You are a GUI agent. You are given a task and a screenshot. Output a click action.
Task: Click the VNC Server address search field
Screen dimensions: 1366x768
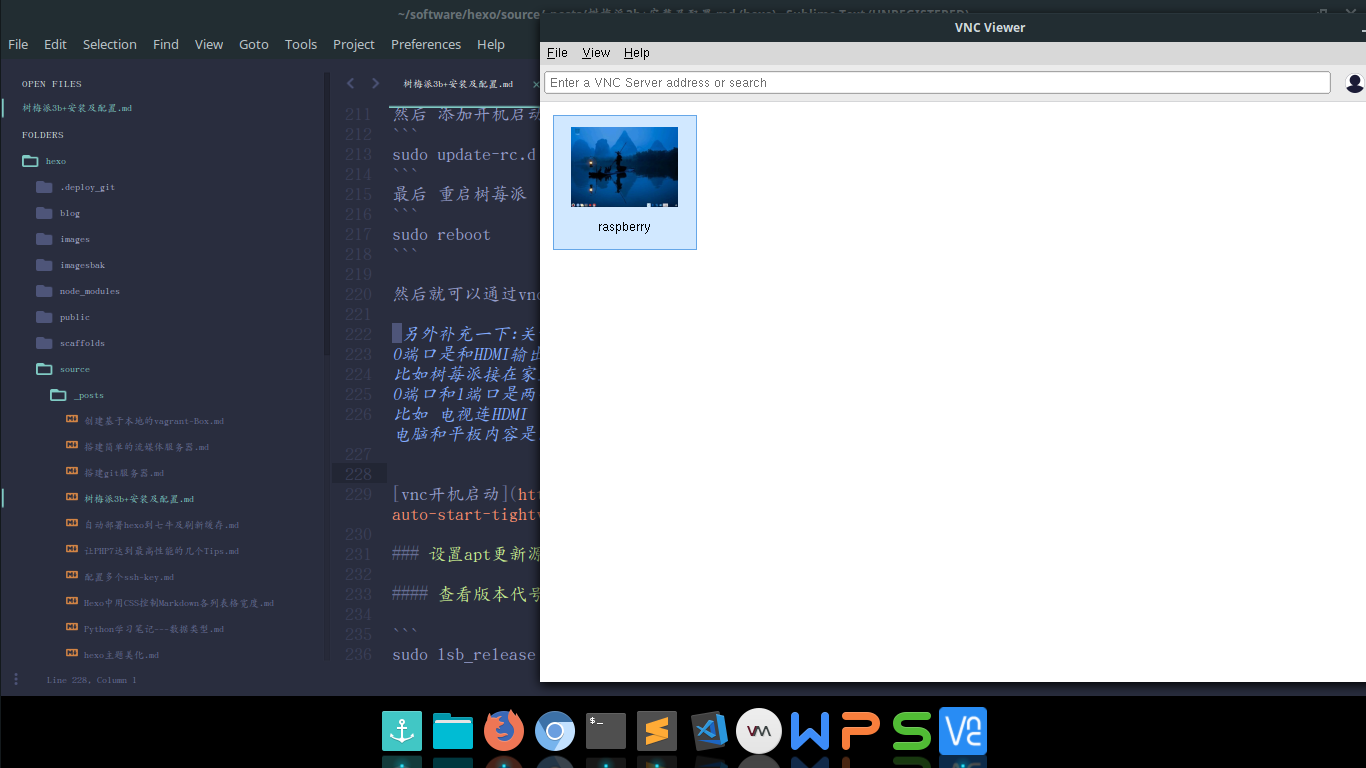tap(937, 83)
